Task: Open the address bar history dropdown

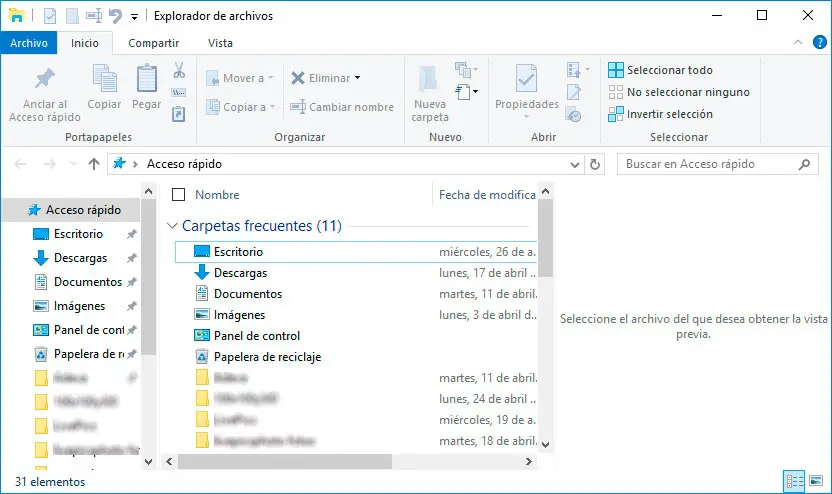Action: (574, 164)
